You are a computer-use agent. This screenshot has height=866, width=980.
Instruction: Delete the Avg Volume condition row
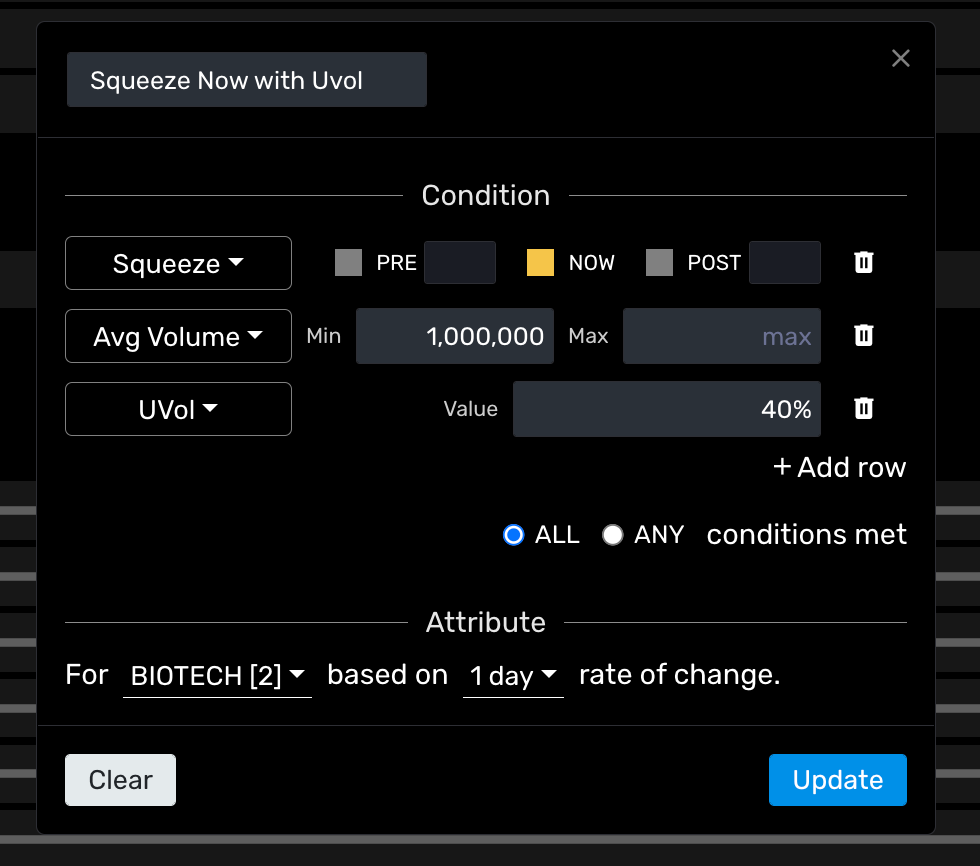point(864,336)
